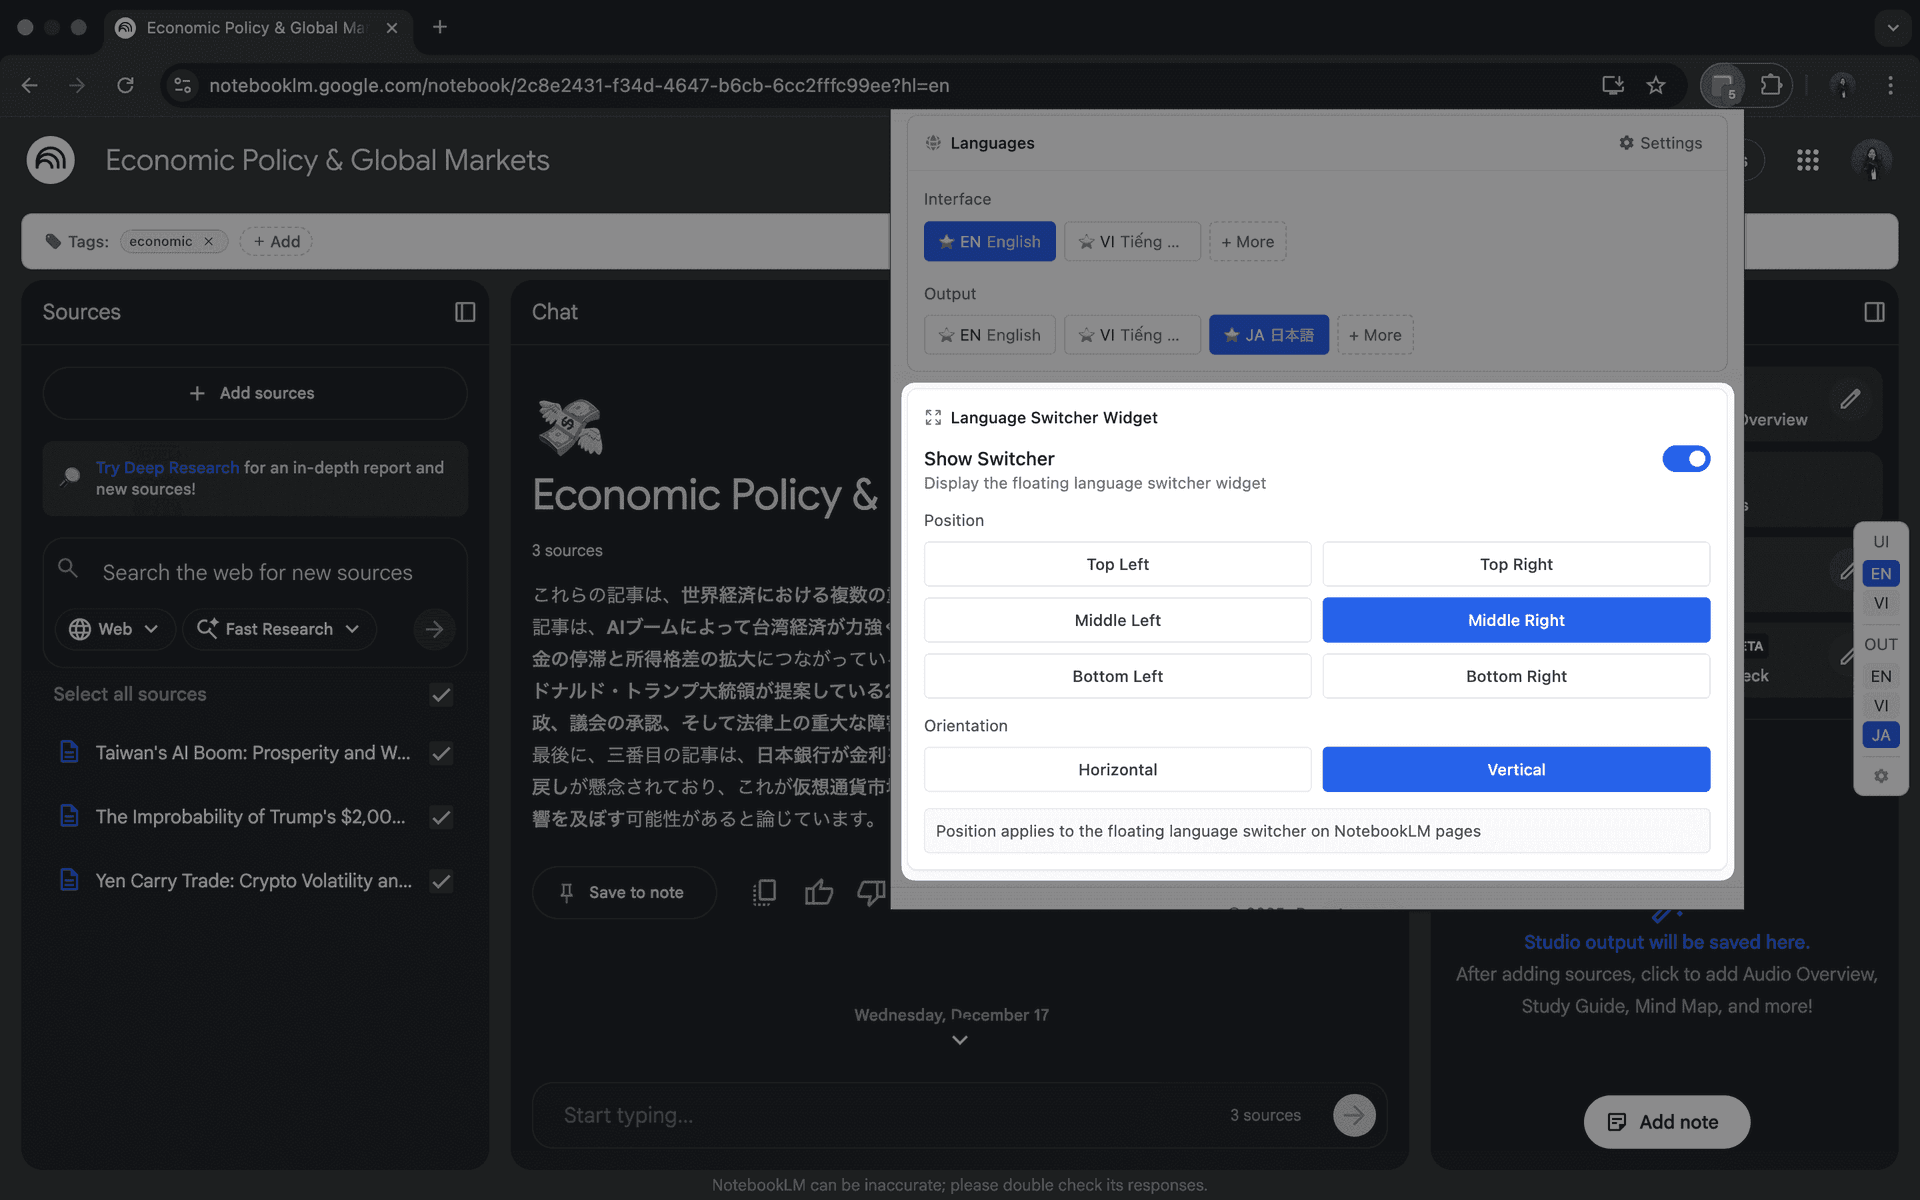Open the Web source type dropdown
Screen dimensions: 1920x1200
tap(114, 629)
